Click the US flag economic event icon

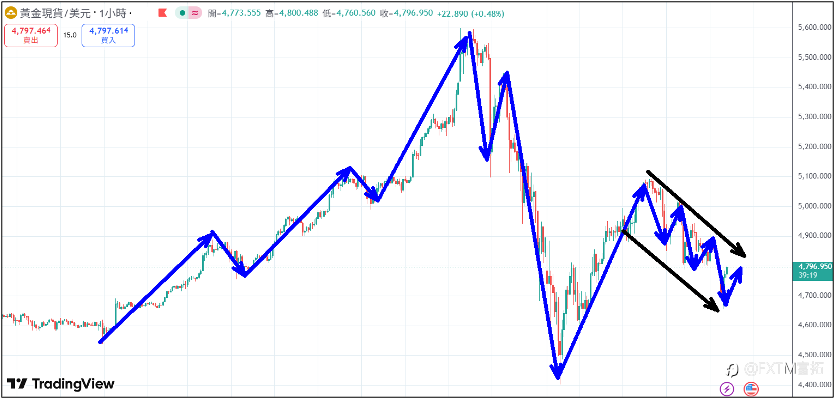pos(750,388)
